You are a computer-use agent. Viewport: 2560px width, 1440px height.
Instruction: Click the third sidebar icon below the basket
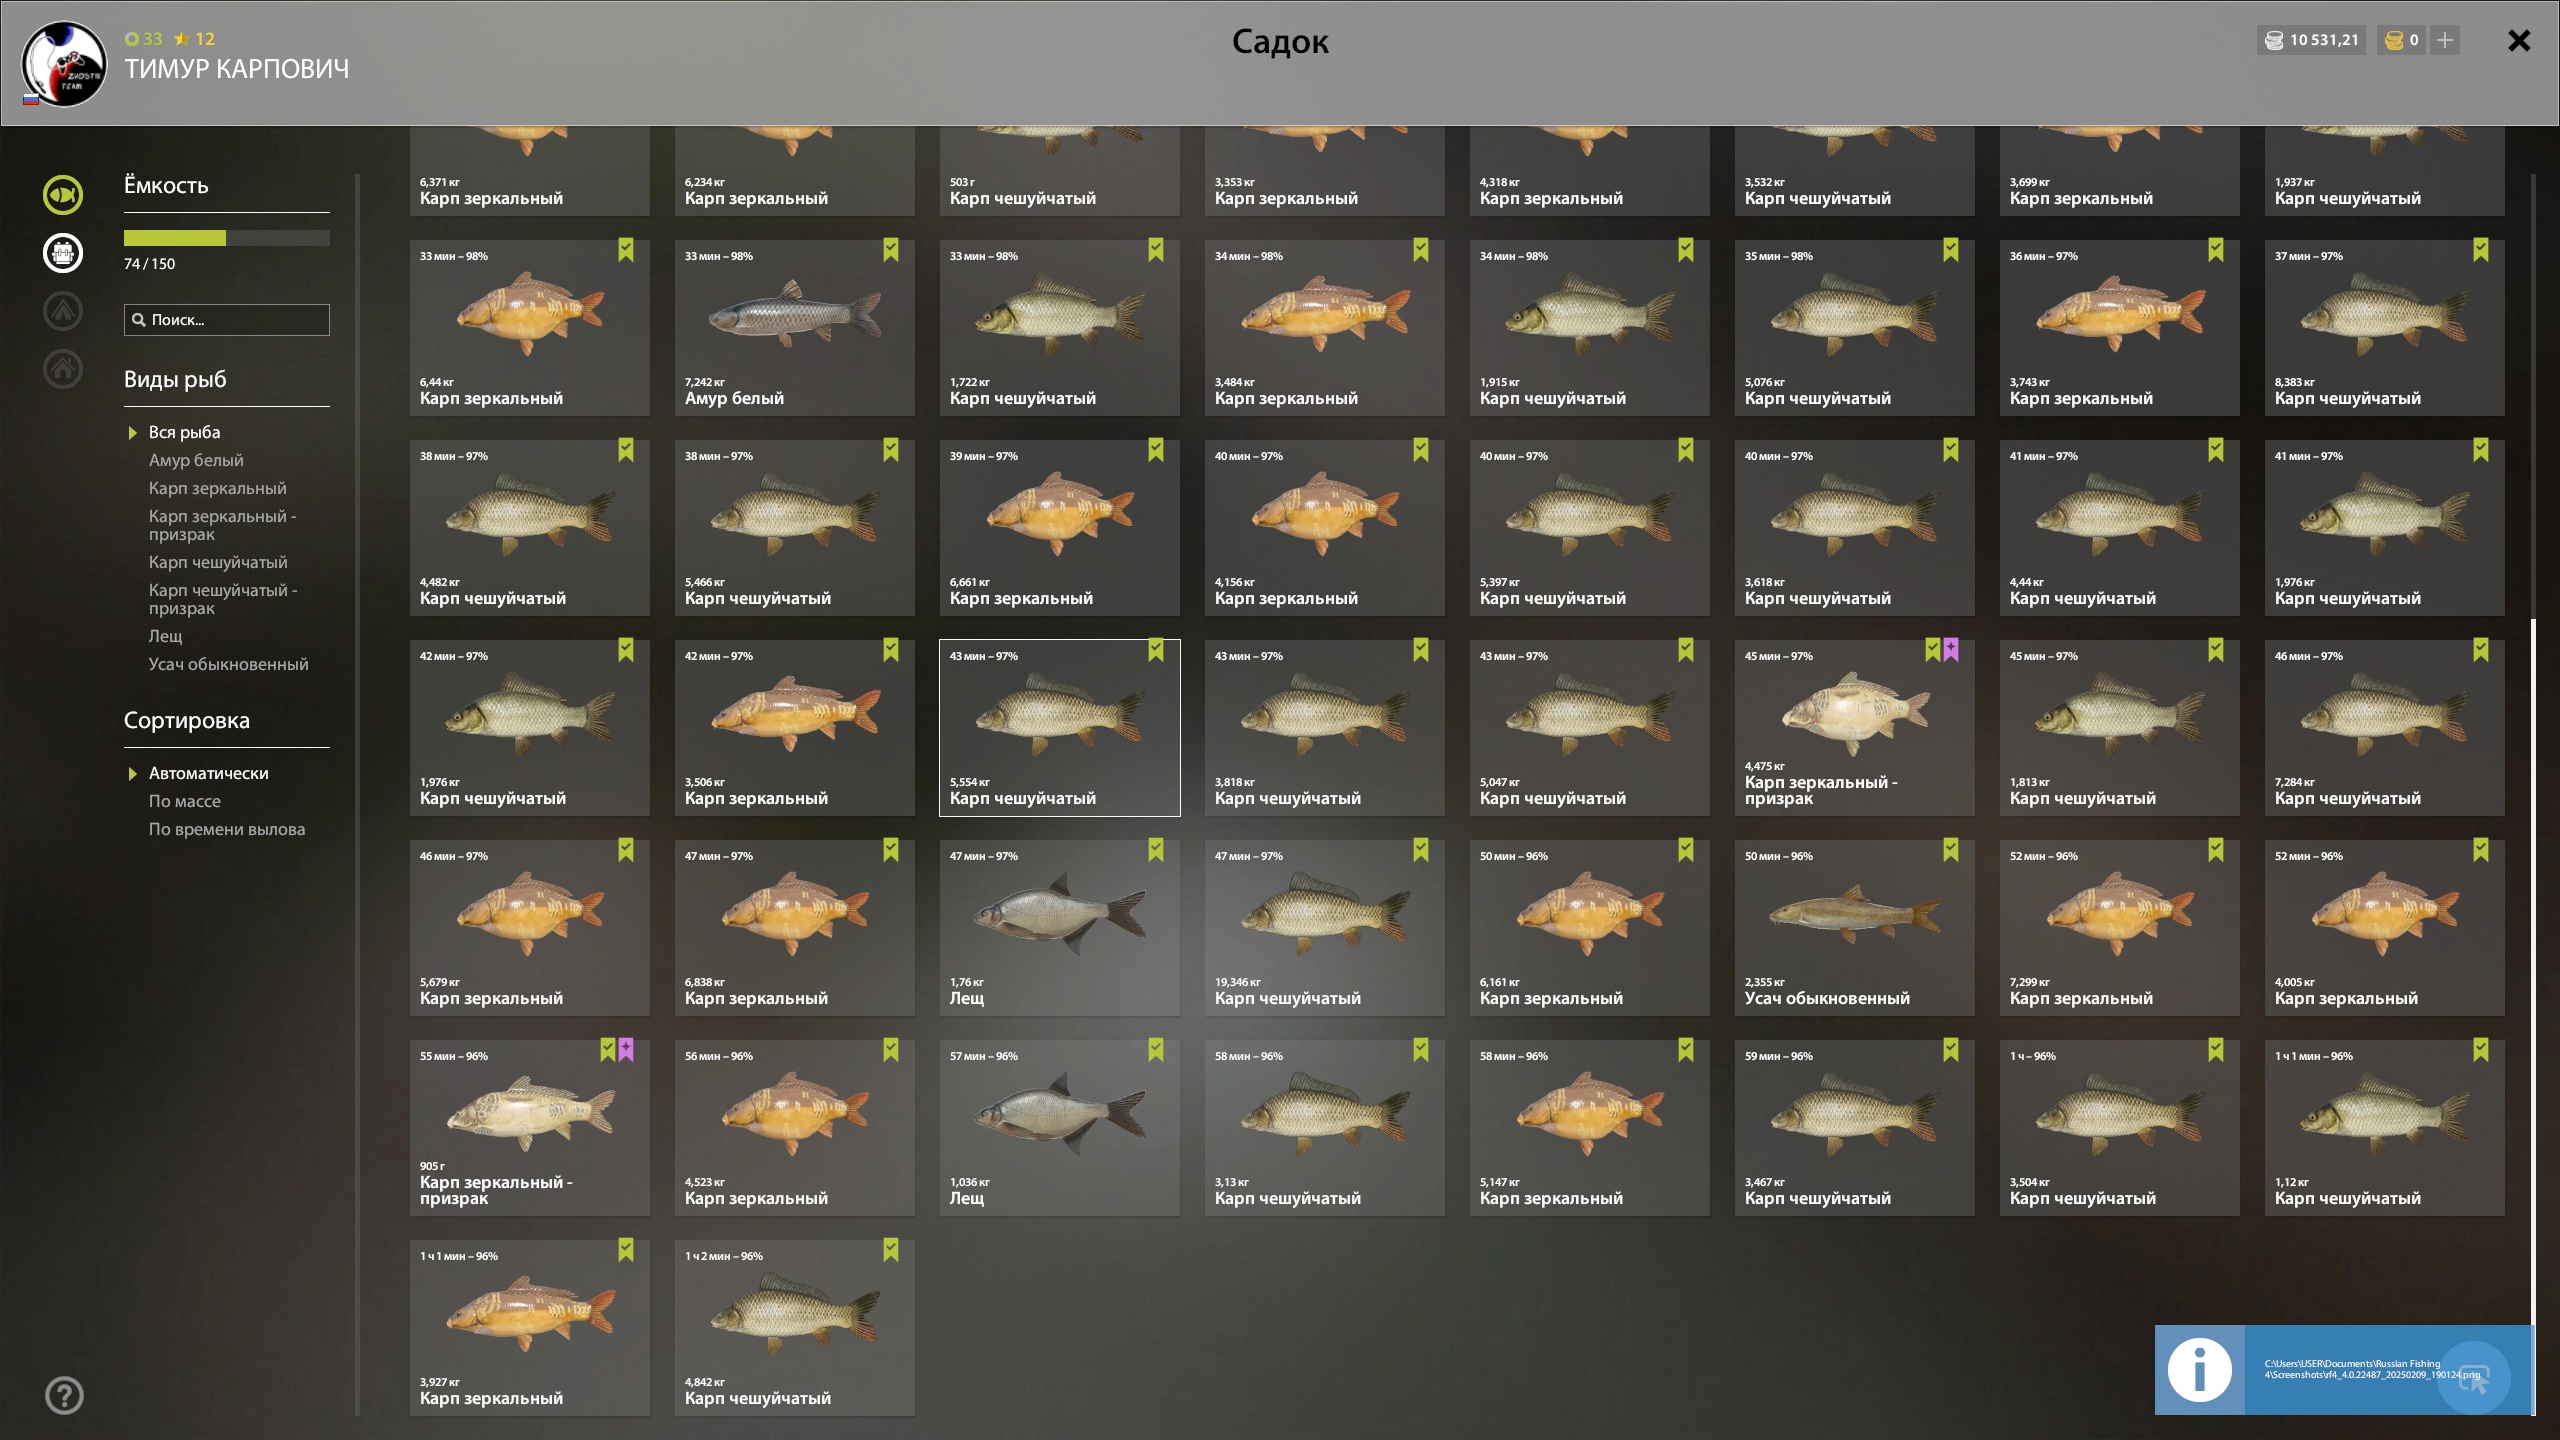pyautogui.click(x=63, y=311)
